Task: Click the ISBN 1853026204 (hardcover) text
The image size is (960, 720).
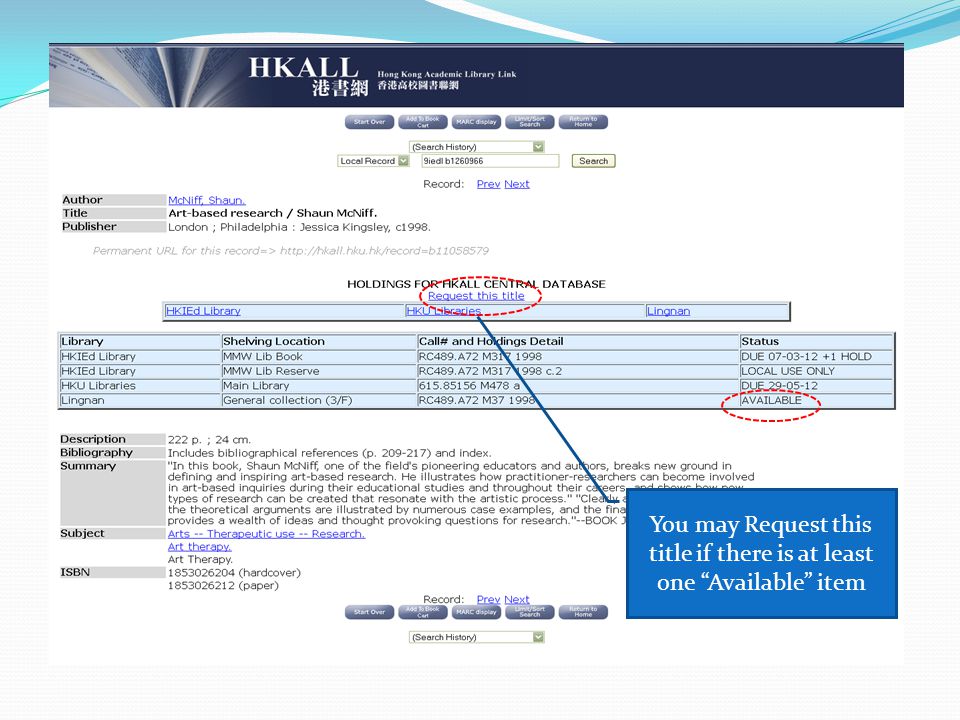Action: 234,573
